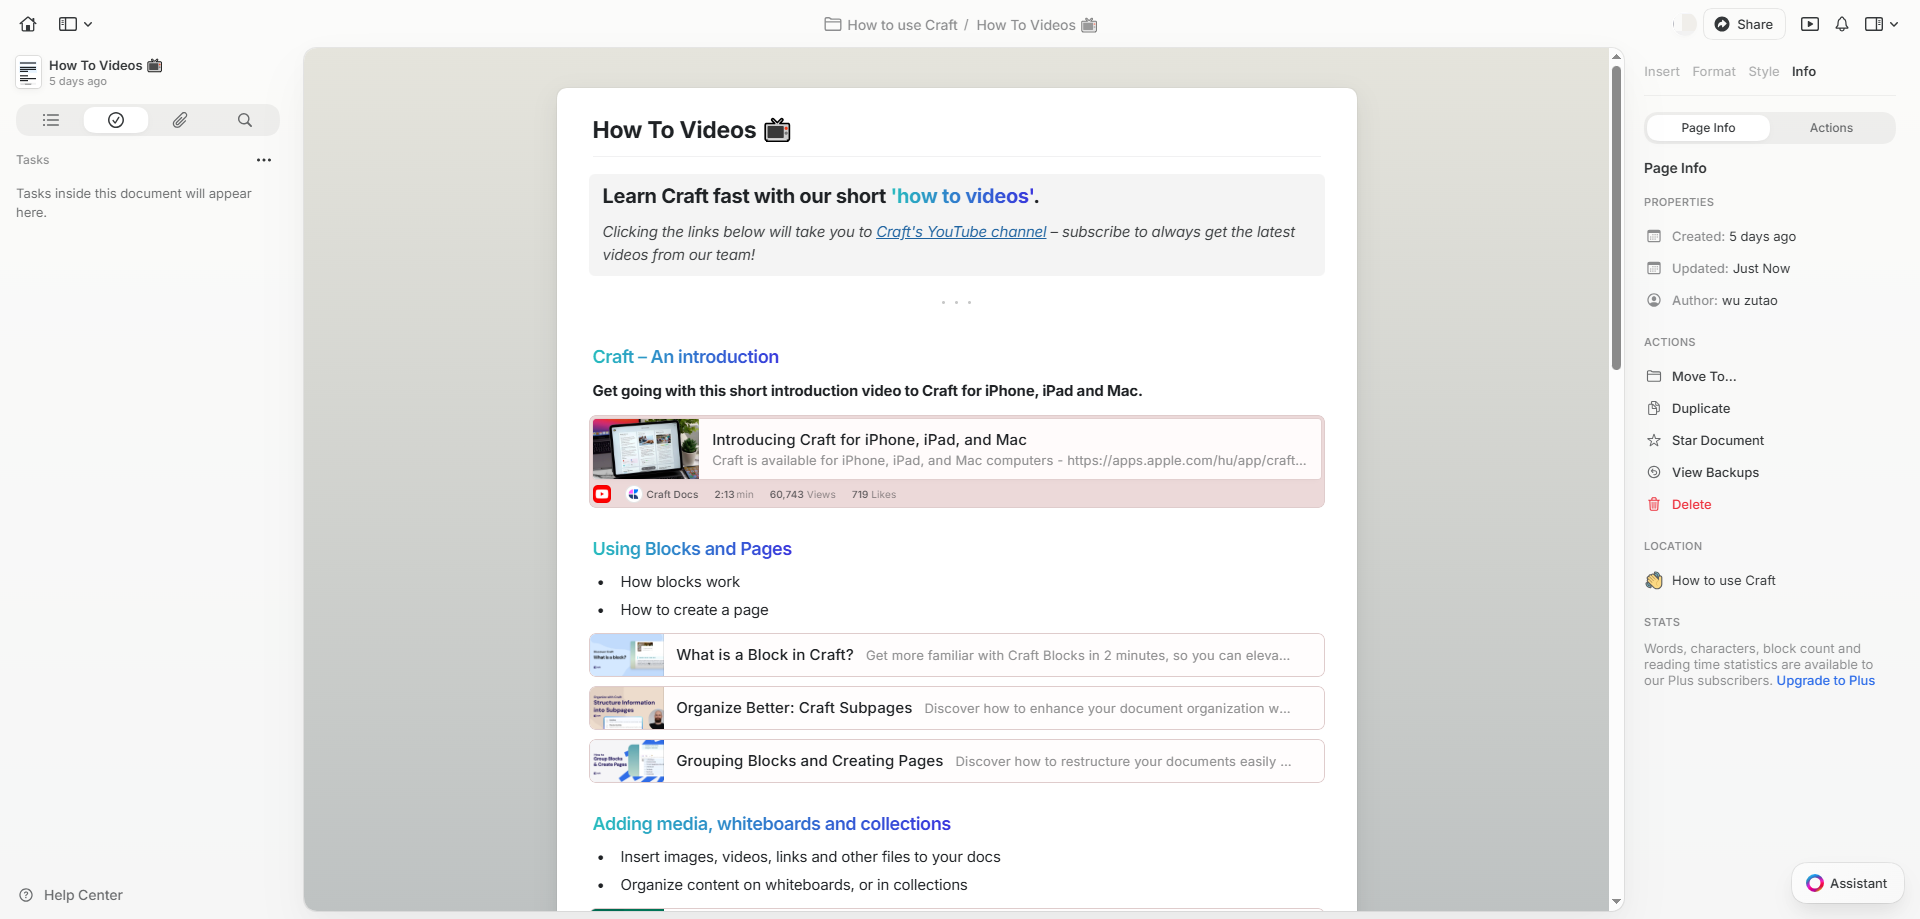
Task: Open the tasks checkmark view in the sidebar
Action: [x=116, y=120]
